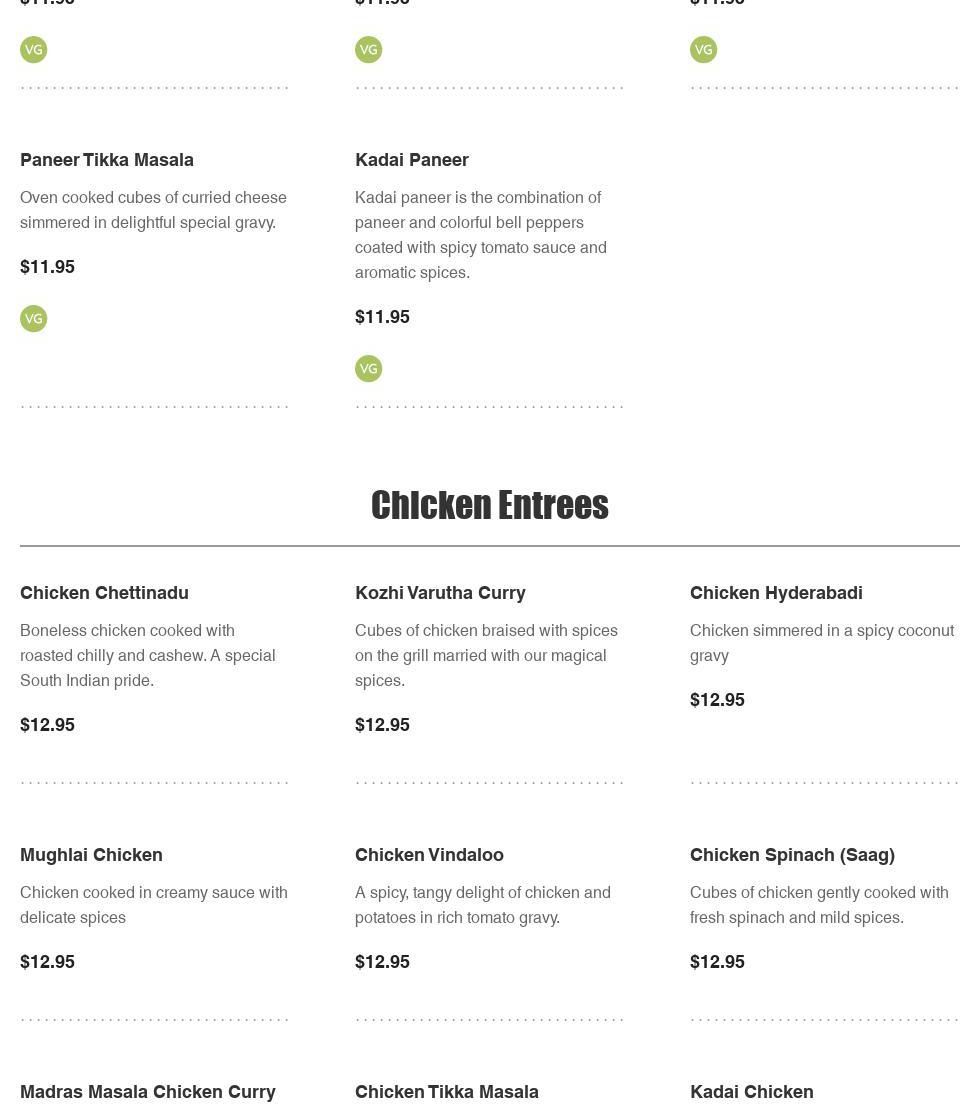Choose the Kadai Chicken dish title
This screenshot has height=1118, width=965.
(752, 1092)
